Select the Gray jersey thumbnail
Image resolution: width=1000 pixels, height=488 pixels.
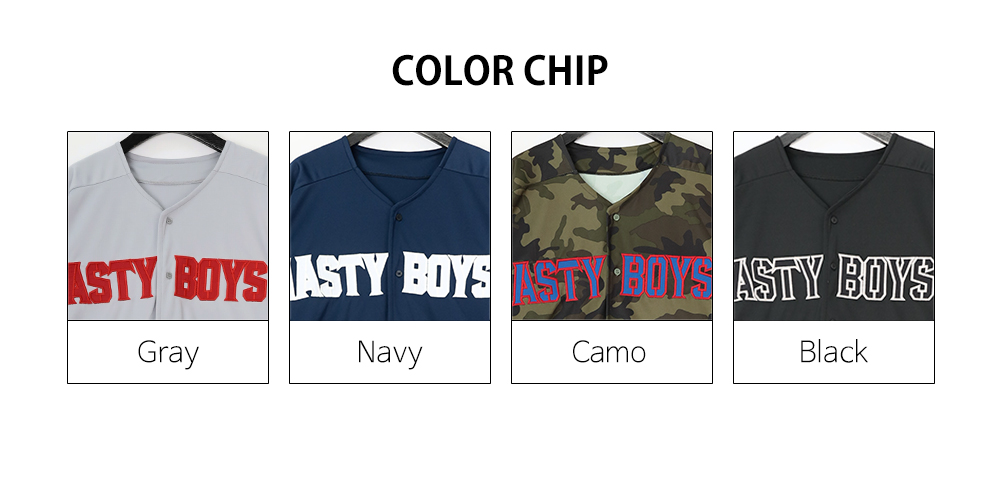[168, 226]
